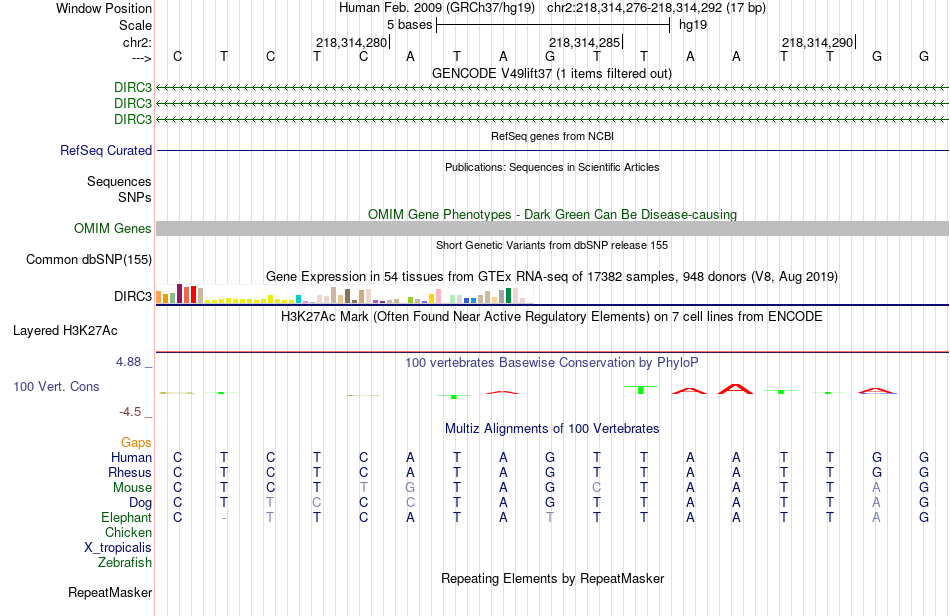Click the faded T in Dog alignment row
950x616 pixels.
click(x=270, y=503)
